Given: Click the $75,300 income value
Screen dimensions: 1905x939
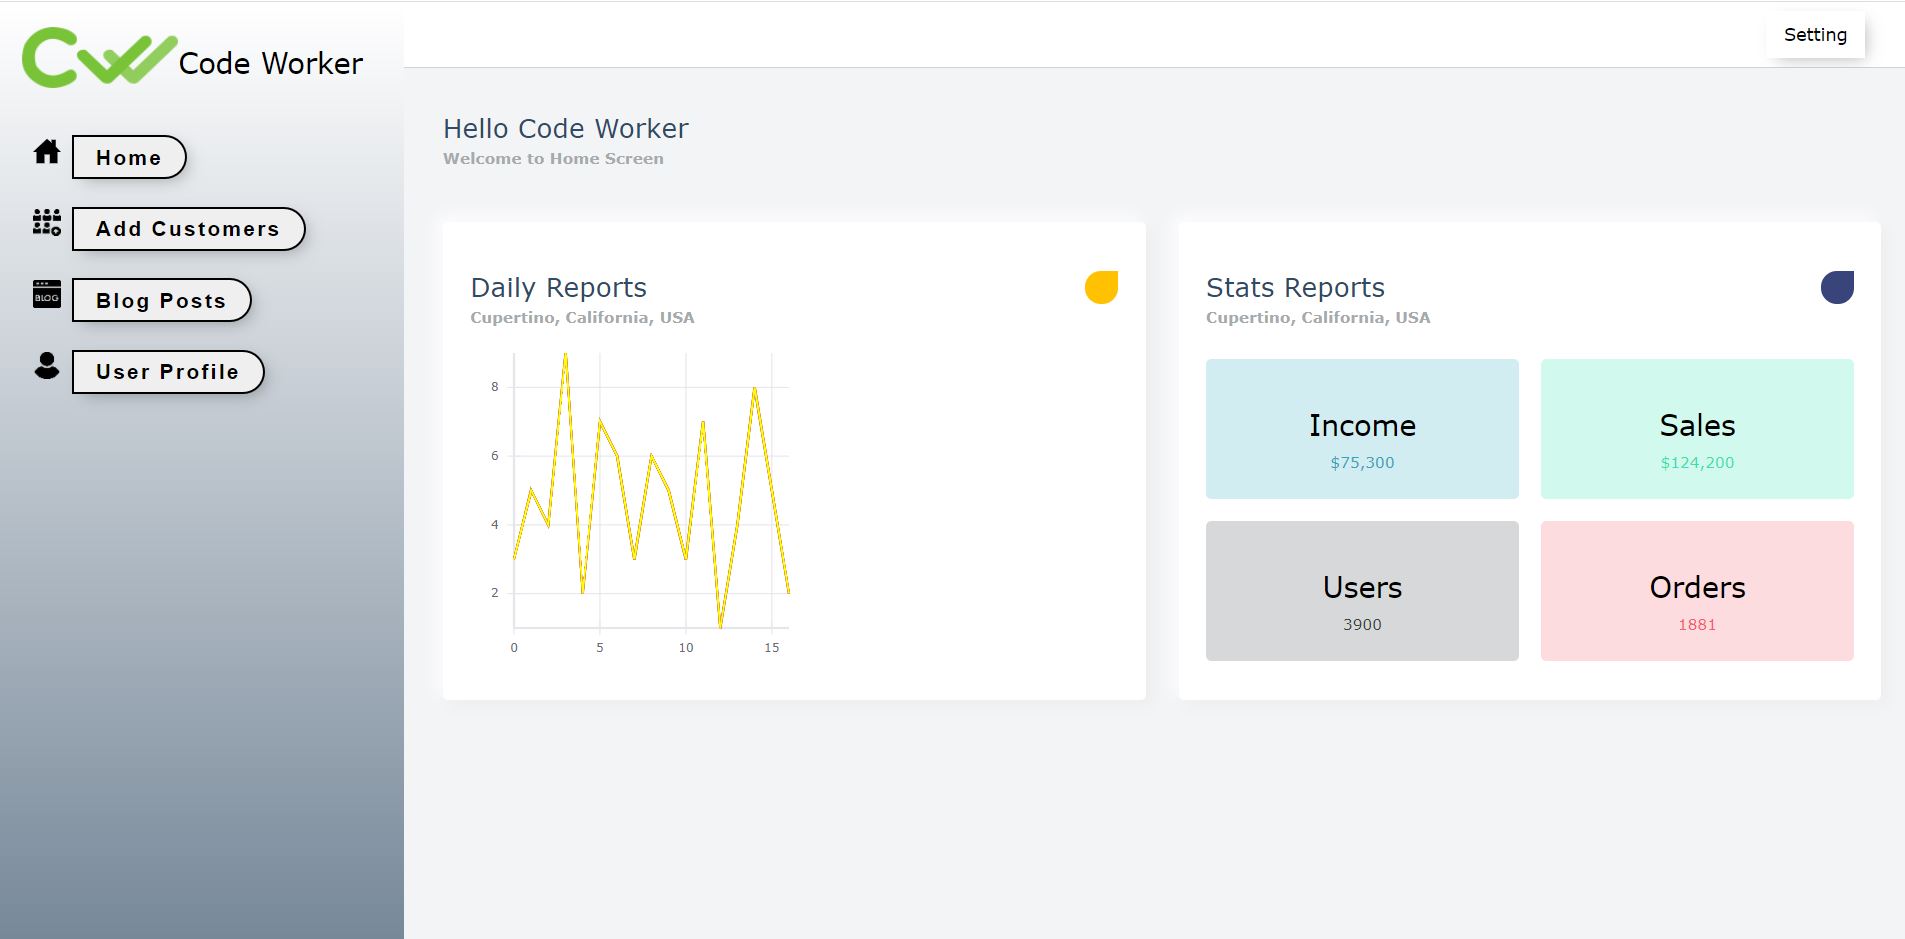Looking at the screenshot, I should [x=1362, y=463].
